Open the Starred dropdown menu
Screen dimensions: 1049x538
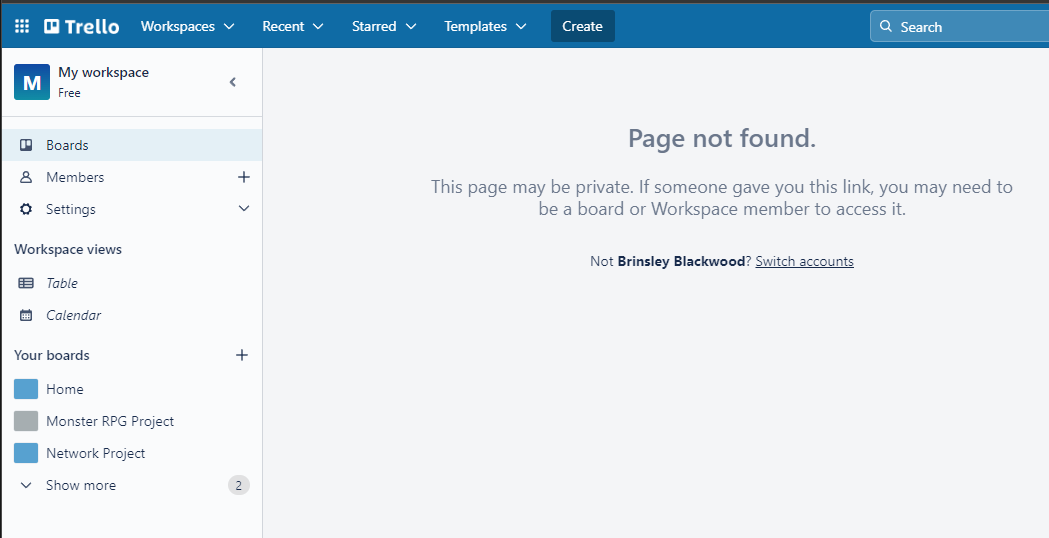click(x=384, y=26)
